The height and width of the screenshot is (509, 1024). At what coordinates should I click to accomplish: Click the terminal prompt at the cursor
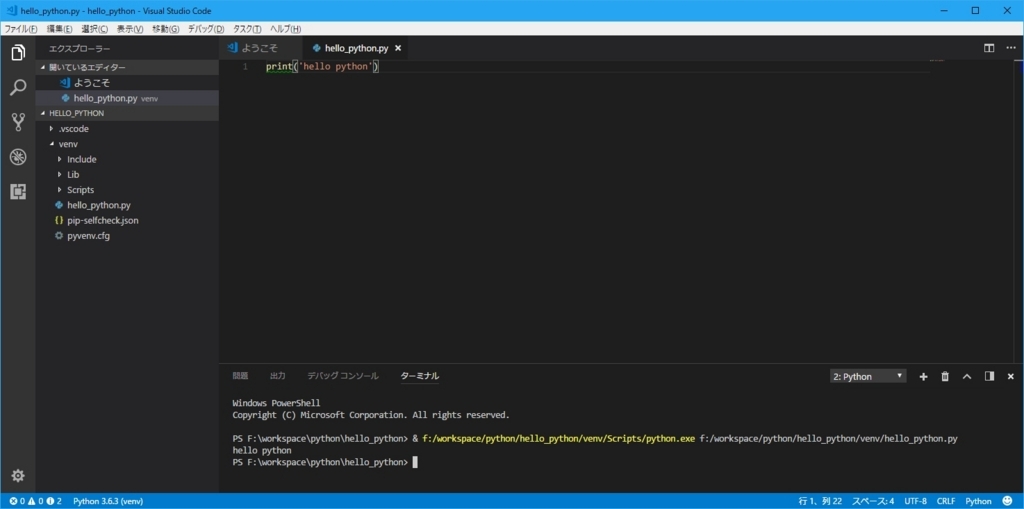point(415,462)
